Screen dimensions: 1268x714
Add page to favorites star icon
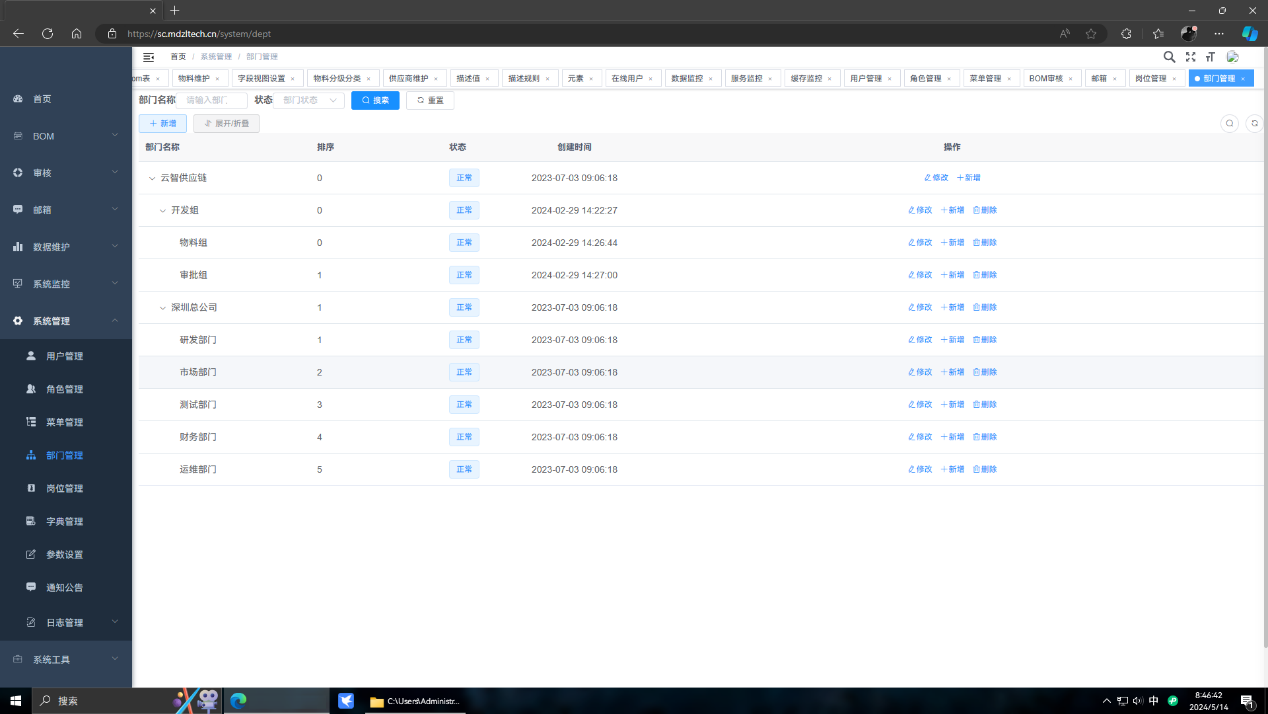coord(1091,33)
